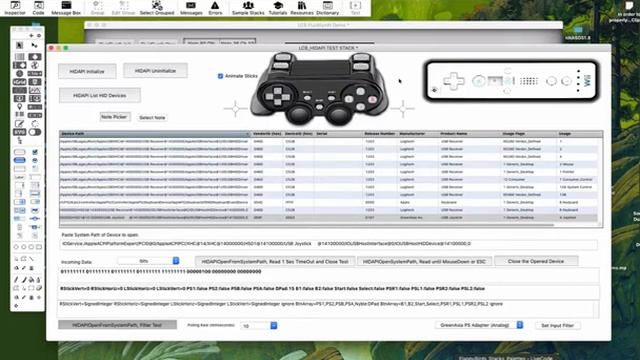This screenshot has height=360, width=640.
Task: Click the system path input field
Action: [329, 244]
